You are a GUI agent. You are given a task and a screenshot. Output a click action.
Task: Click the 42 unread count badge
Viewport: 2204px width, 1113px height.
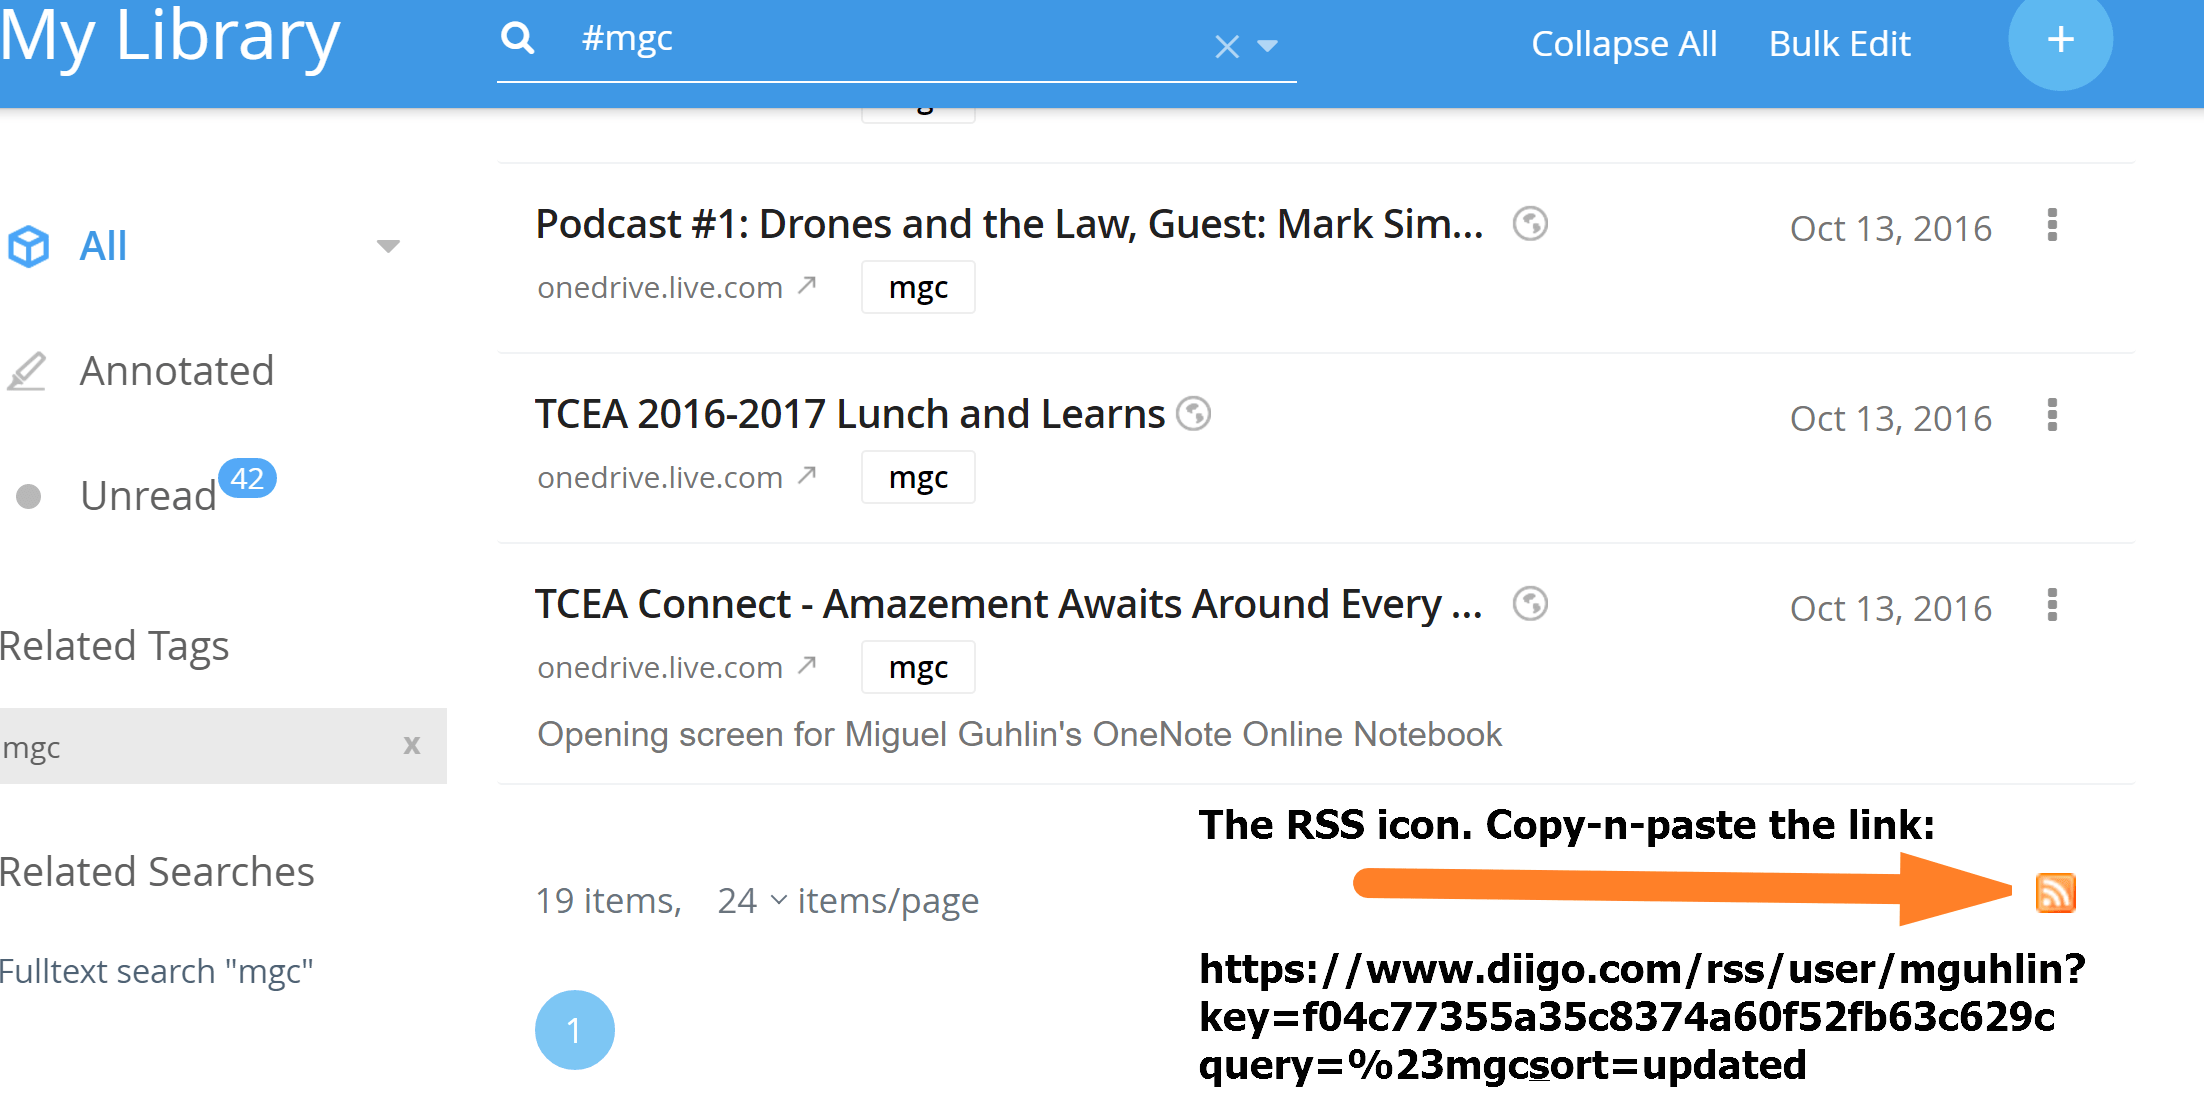point(247,479)
